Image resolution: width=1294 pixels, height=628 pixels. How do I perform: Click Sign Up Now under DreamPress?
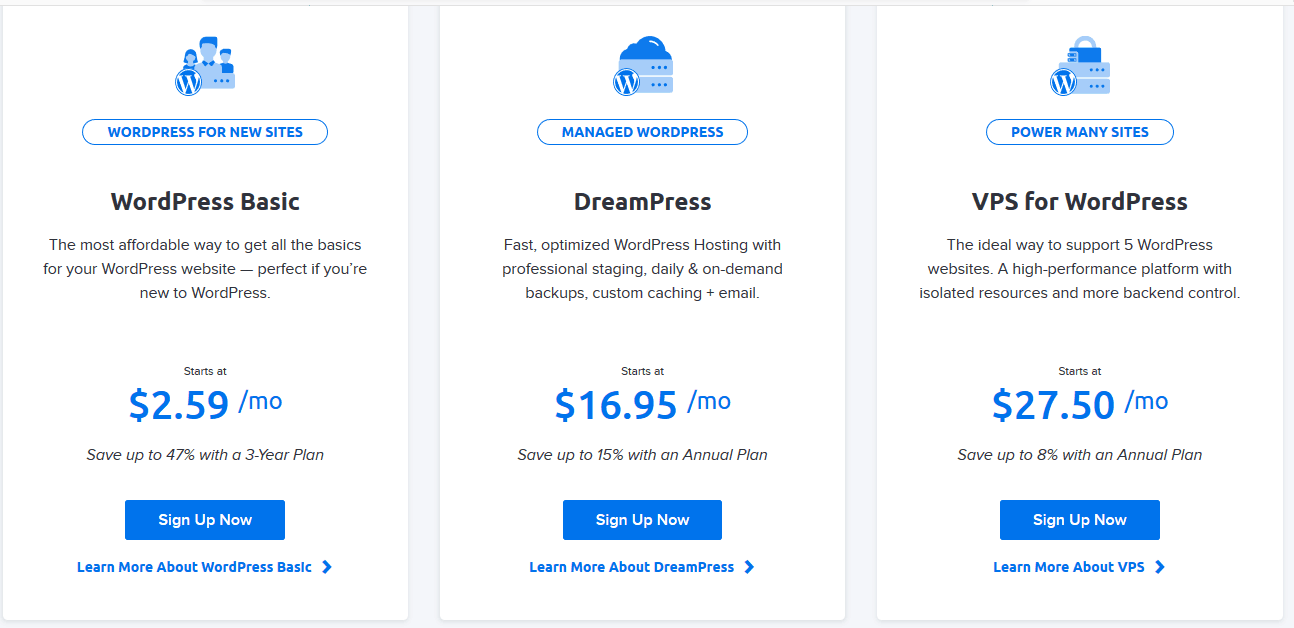(642, 519)
